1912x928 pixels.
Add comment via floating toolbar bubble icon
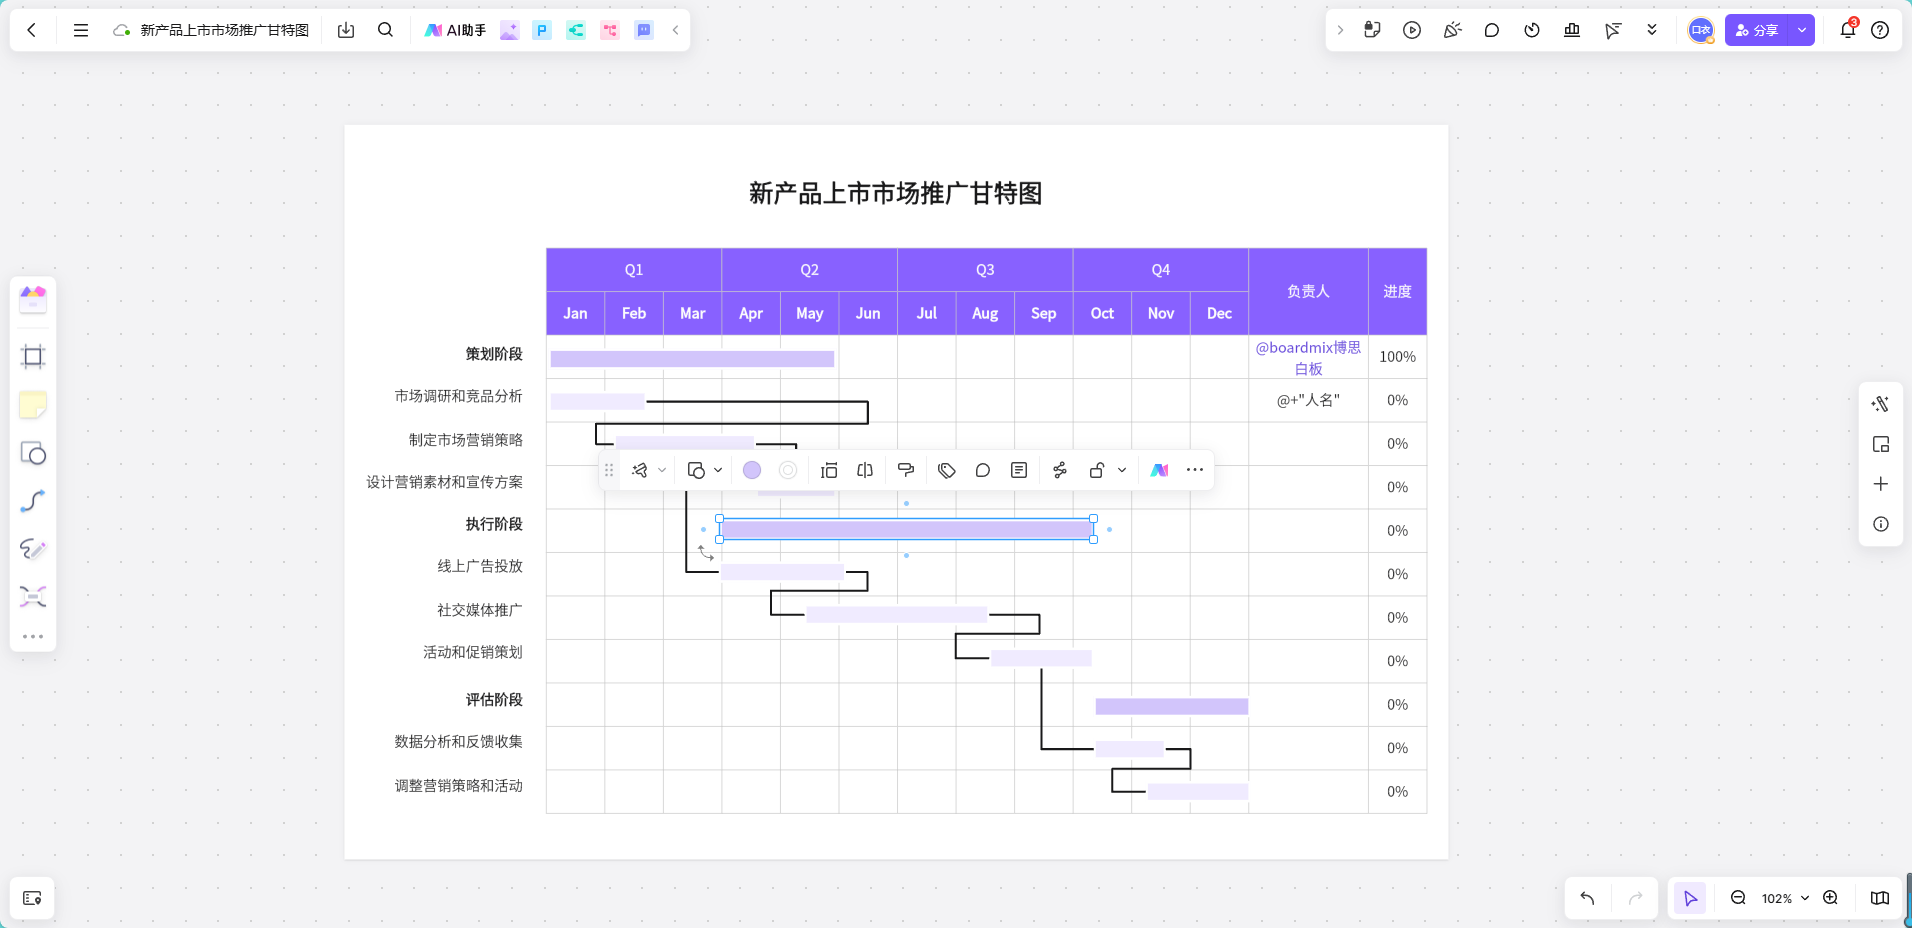[x=983, y=470]
